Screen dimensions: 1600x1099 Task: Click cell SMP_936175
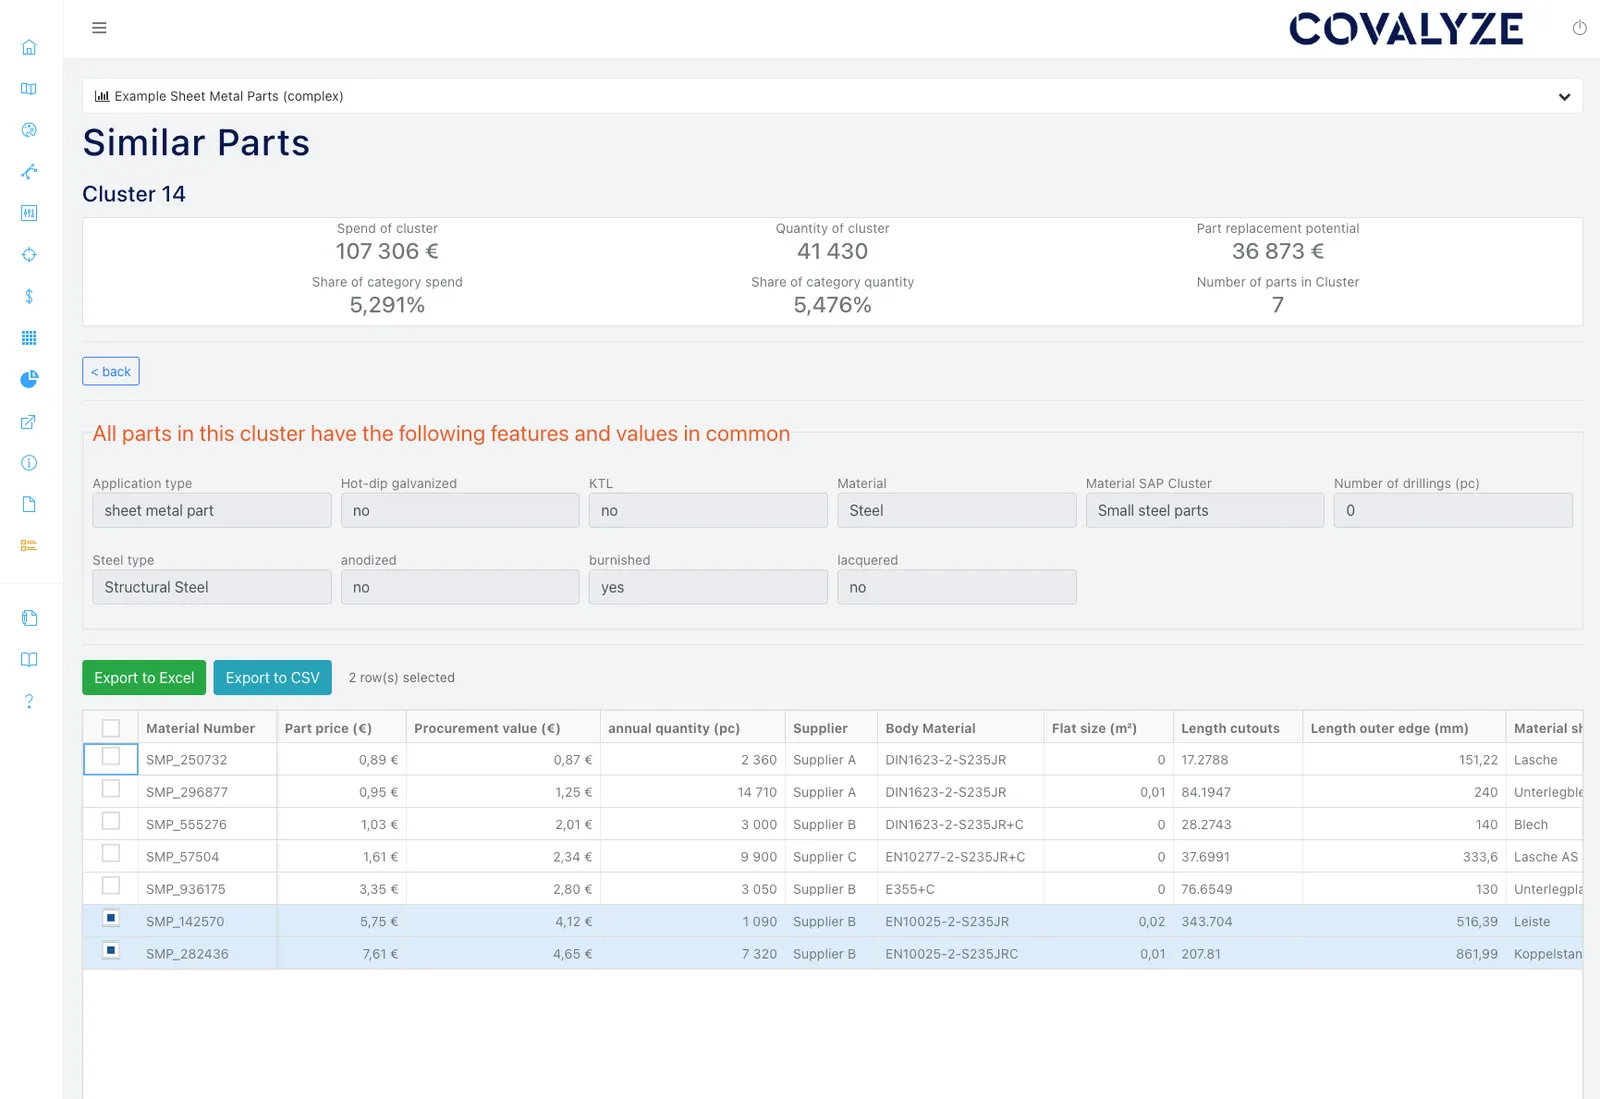(207, 889)
